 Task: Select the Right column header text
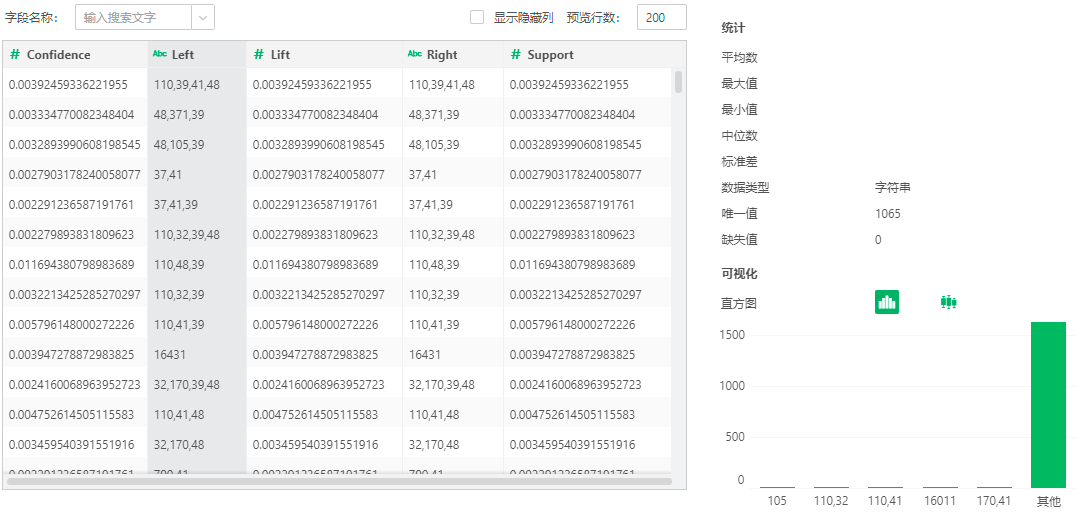coord(442,55)
